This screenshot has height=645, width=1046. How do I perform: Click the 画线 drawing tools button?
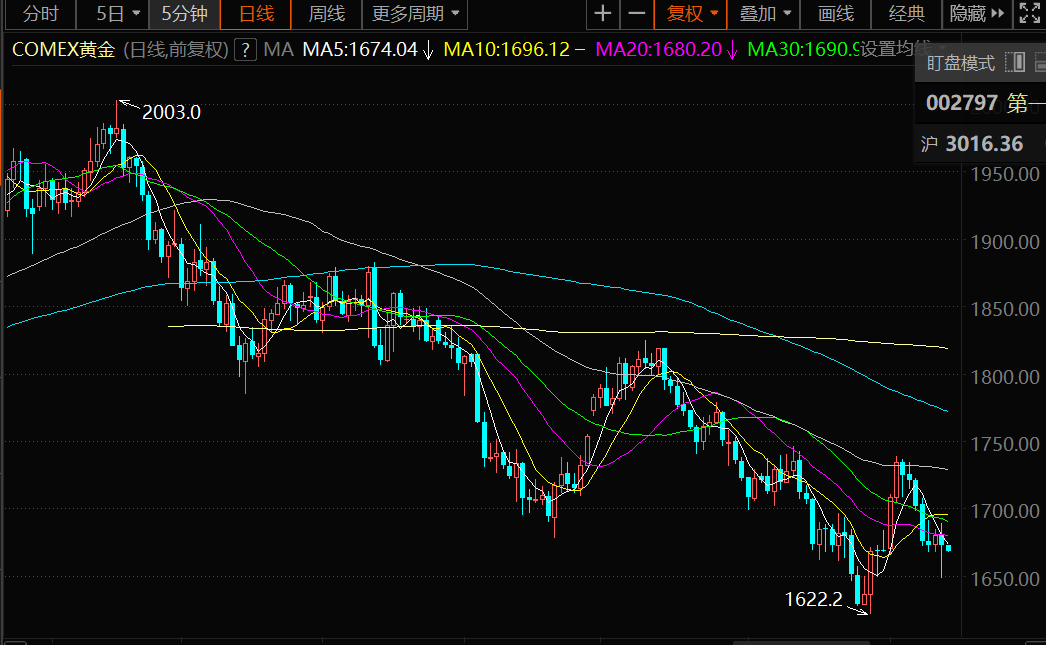(835, 14)
